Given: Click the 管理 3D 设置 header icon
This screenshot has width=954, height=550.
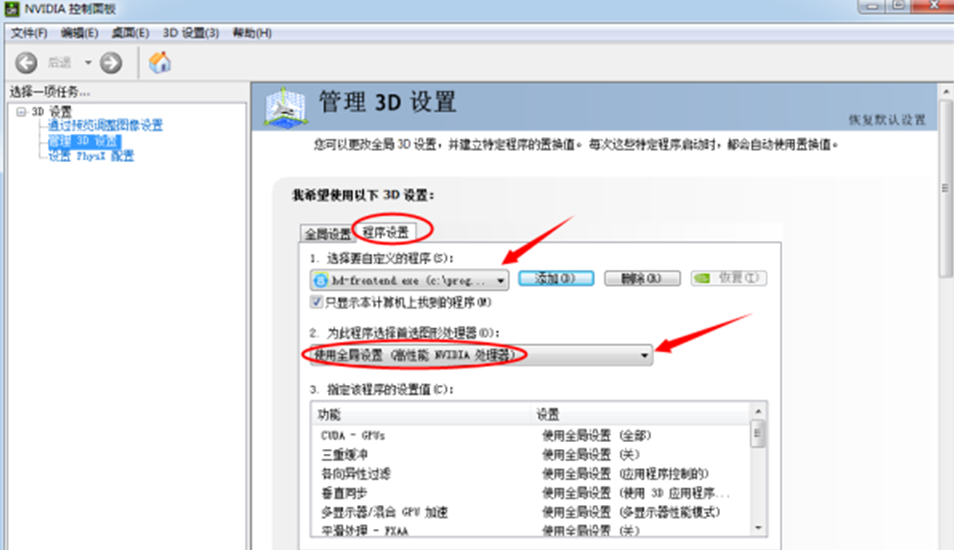Looking at the screenshot, I should (x=285, y=108).
